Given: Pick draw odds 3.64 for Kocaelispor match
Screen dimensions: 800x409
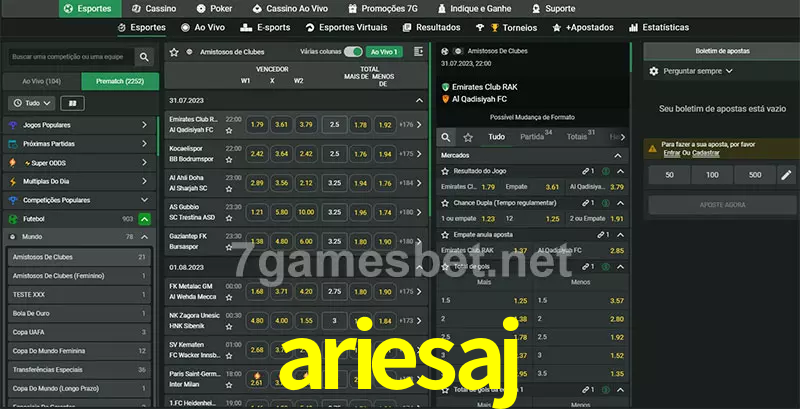Looking at the screenshot, I should (282, 154).
